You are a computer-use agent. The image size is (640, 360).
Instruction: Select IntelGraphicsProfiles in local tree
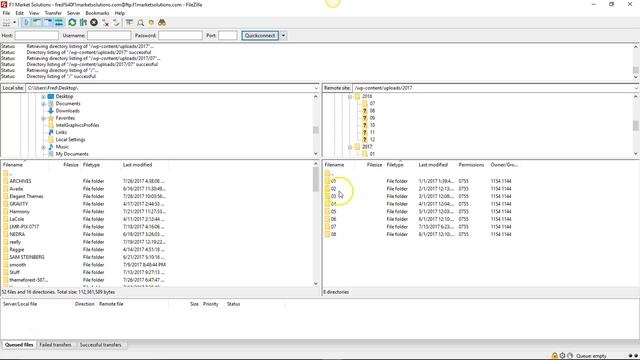77,125
